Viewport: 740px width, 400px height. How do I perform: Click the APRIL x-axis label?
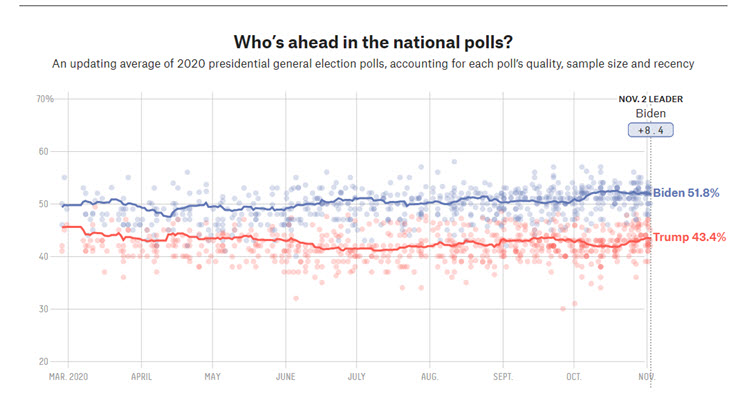[141, 378]
